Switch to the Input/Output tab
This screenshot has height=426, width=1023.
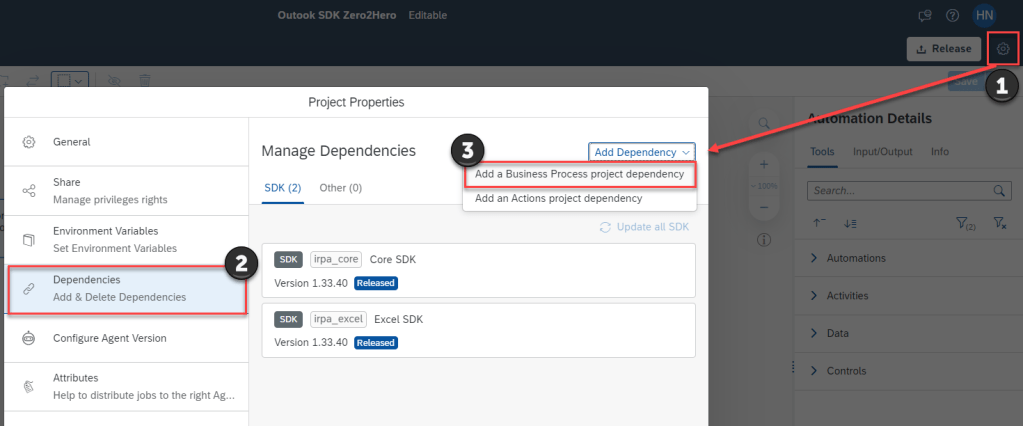[883, 152]
